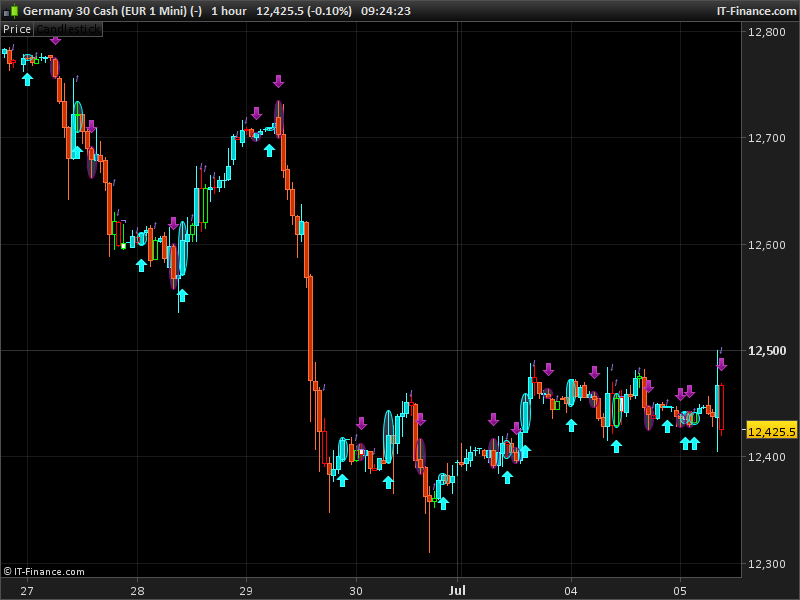800x600 pixels.
Task: Click the Germany 30 Cash instrument title
Action: tap(112, 11)
